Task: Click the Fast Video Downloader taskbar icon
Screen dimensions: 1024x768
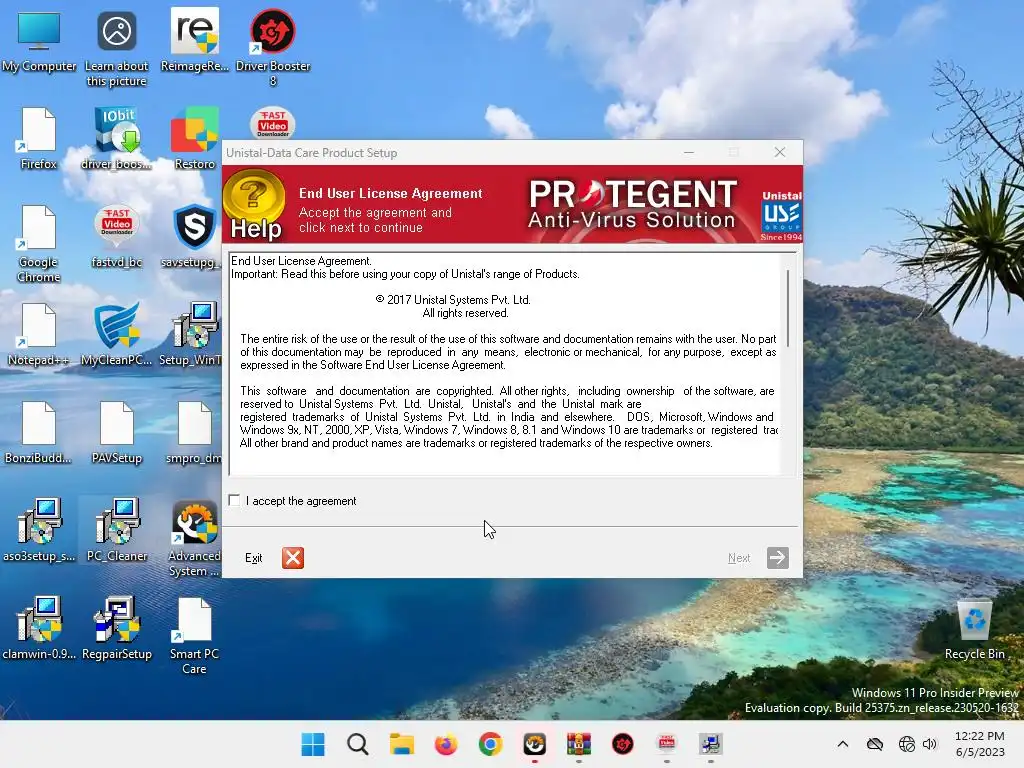Action: click(x=667, y=744)
